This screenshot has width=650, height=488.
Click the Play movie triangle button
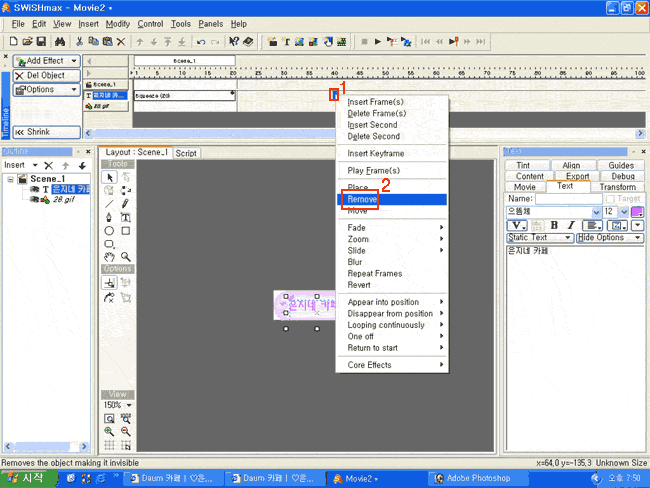(x=378, y=41)
